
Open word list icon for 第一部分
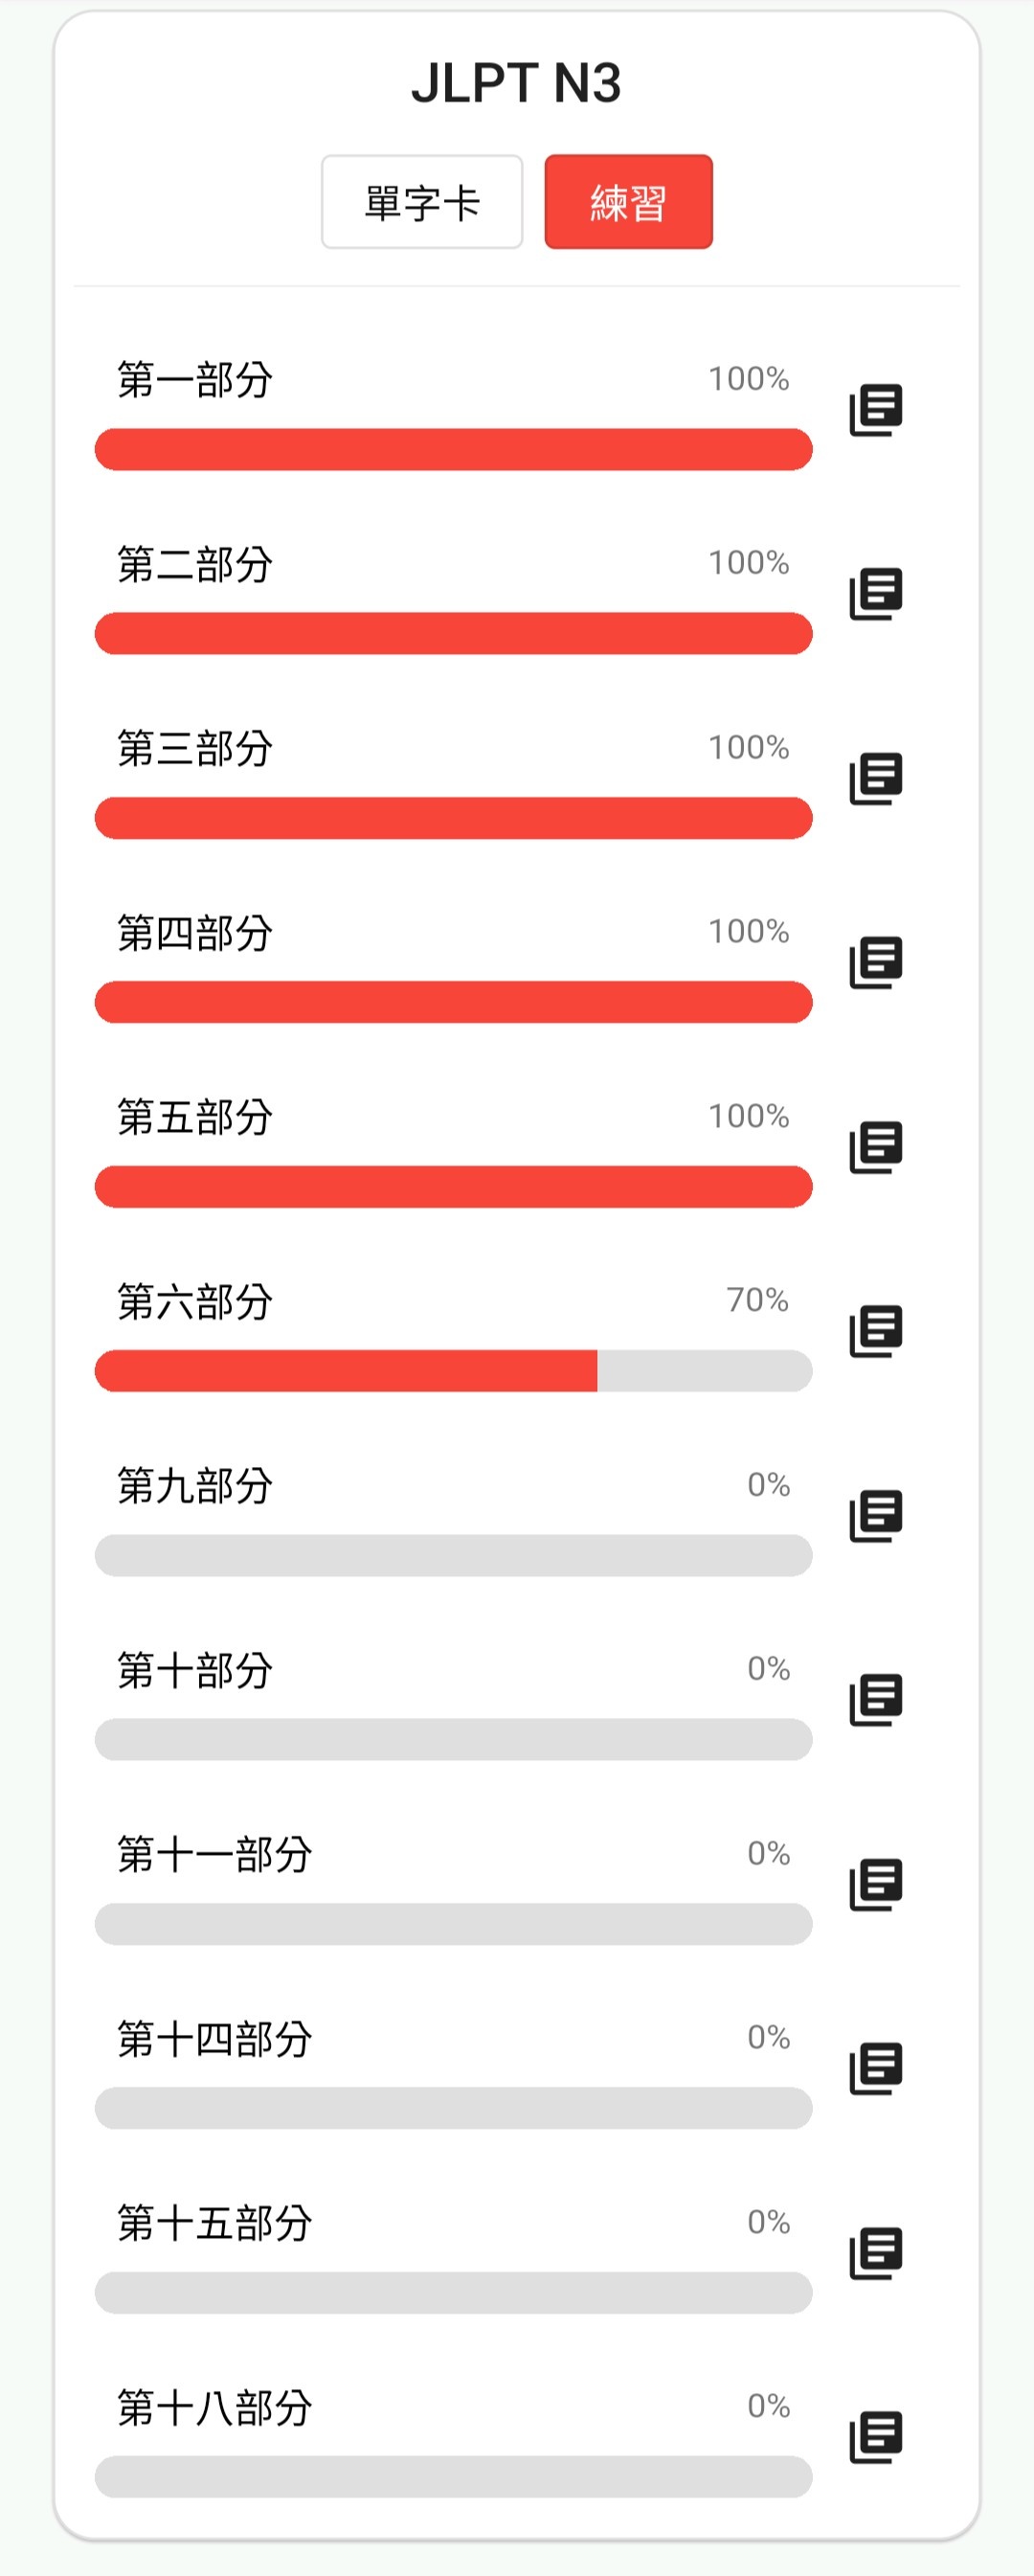click(876, 410)
